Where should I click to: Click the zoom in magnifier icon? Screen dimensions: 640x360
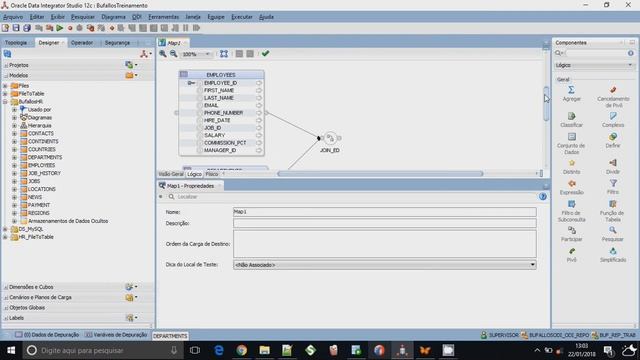pos(163,54)
